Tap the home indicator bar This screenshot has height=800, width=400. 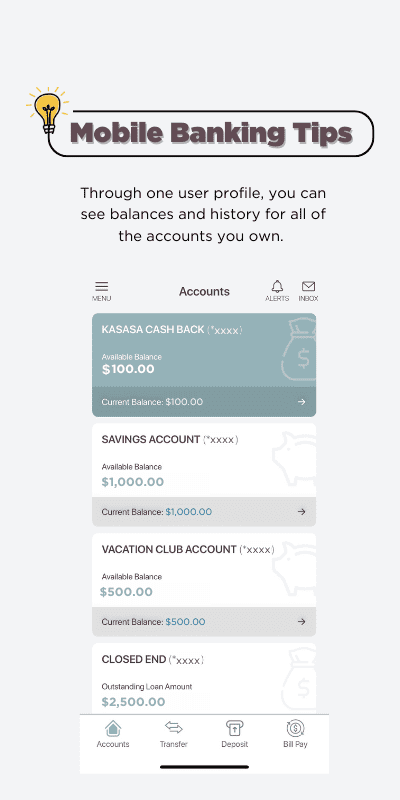pyautogui.click(x=204, y=767)
